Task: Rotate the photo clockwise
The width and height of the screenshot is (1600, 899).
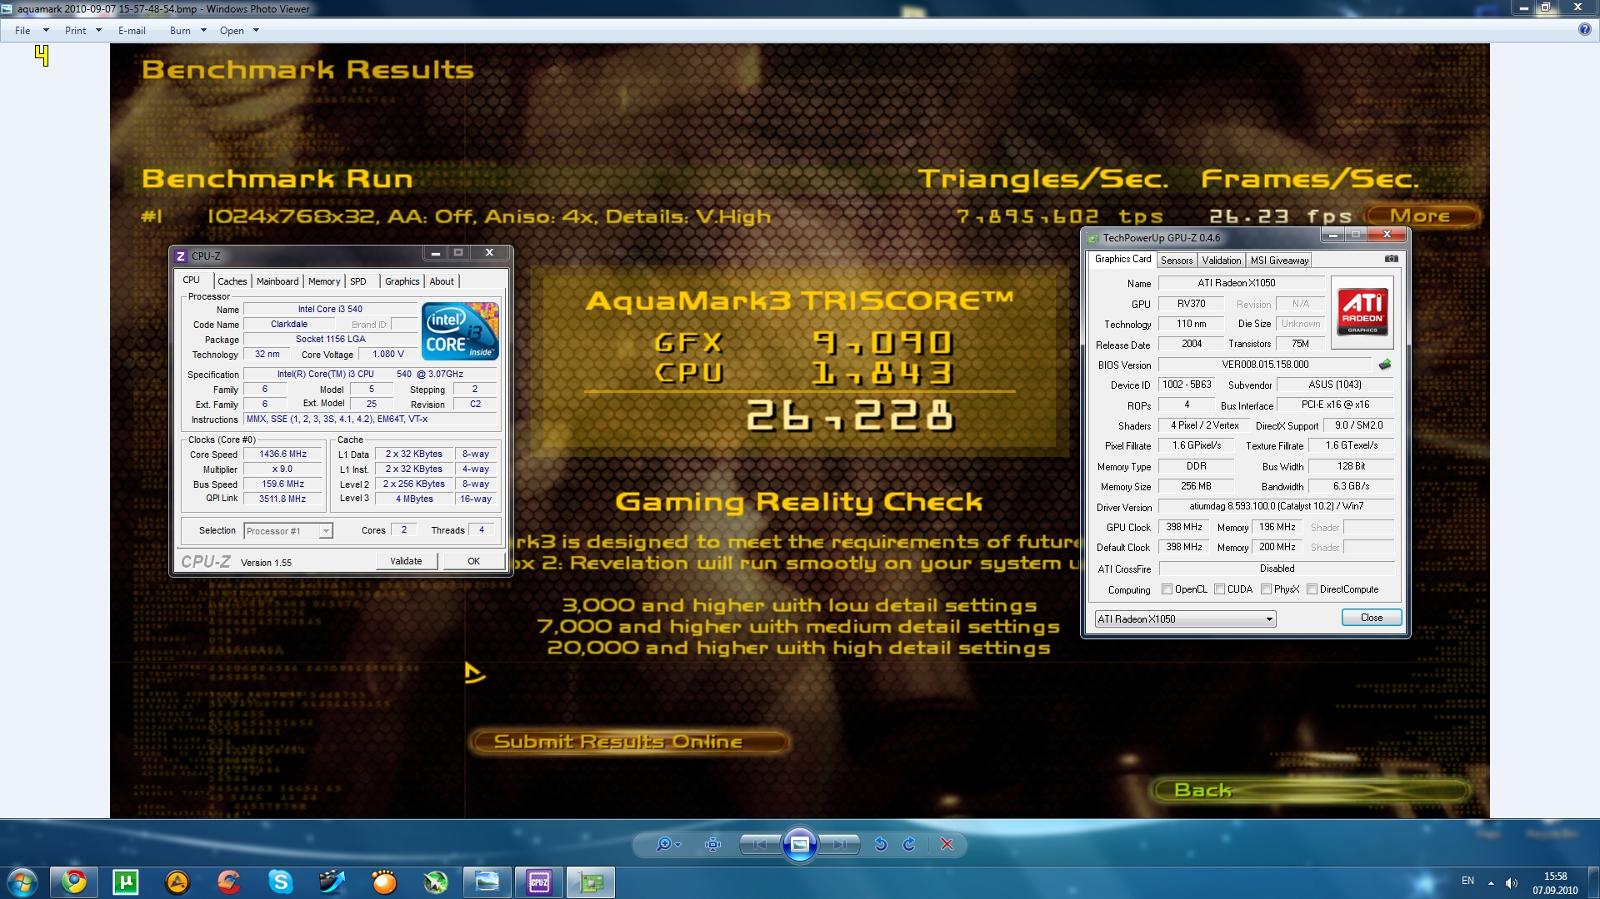Action: pyautogui.click(x=909, y=844)
